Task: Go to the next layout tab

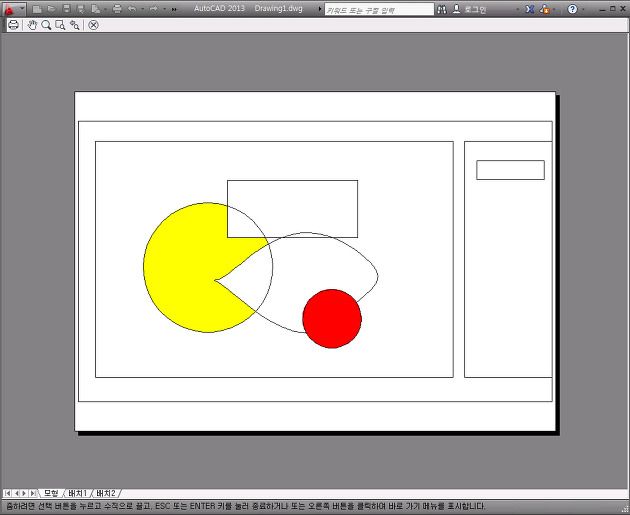Action: (24, 493)
